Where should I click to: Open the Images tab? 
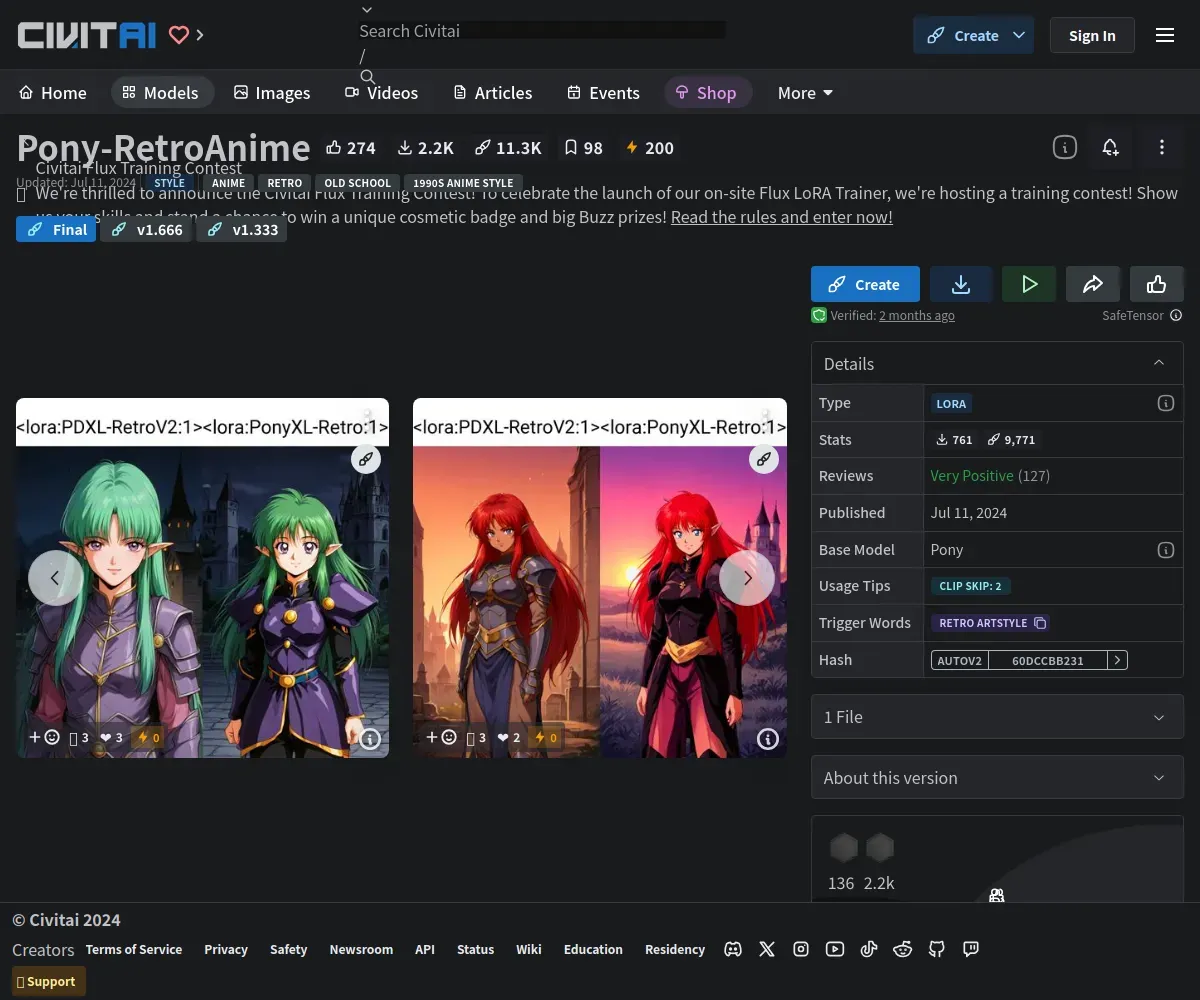click(x=272, y=93)
